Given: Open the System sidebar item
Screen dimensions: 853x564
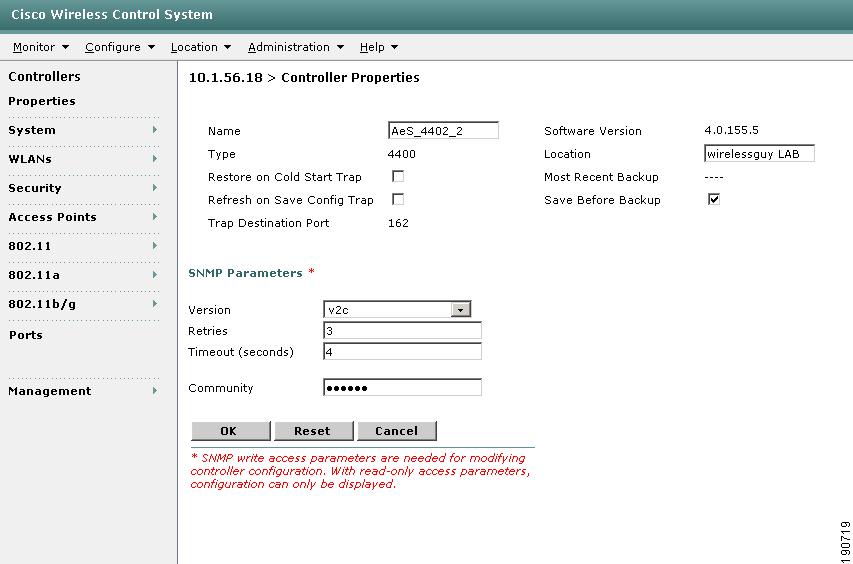Looking at the screenshot, I should 32,130.
